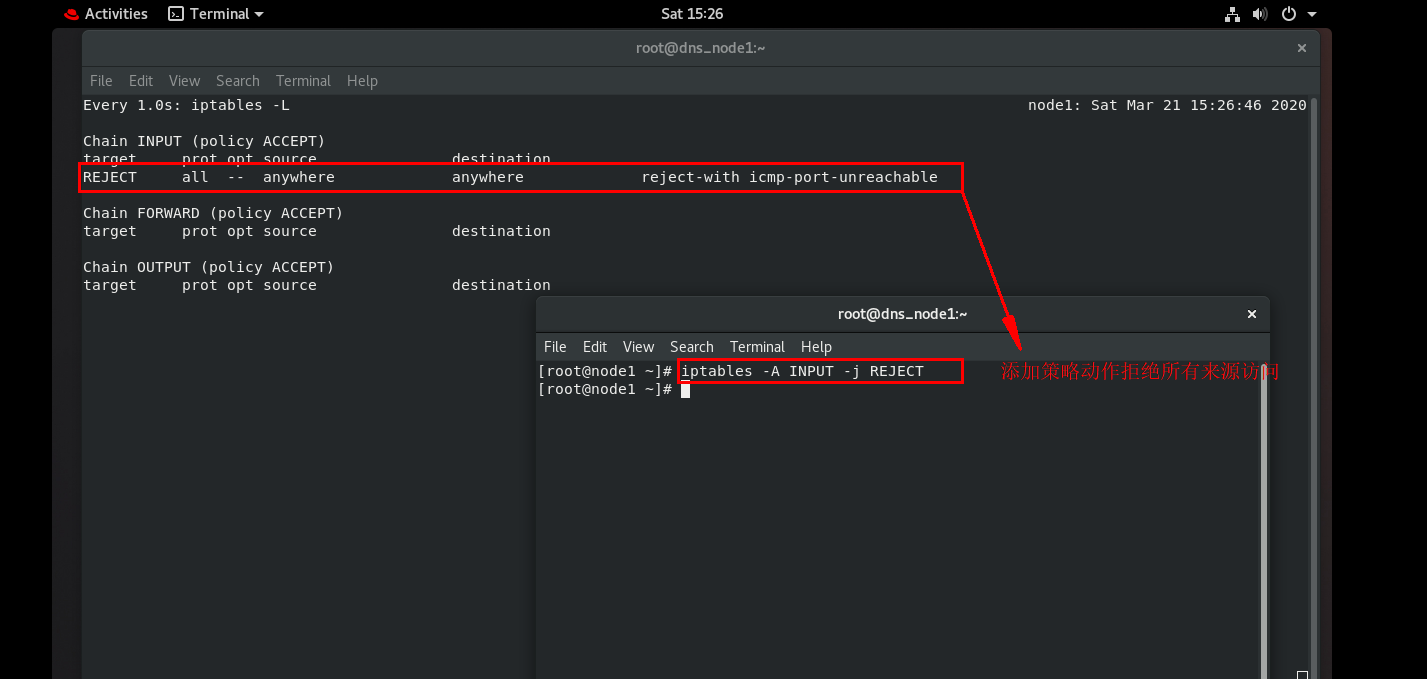This screenshot has width=1427, height=679.
Task: Click 'Chain INPUT (policy ACCEPT)' line
Action: (204, 141)
